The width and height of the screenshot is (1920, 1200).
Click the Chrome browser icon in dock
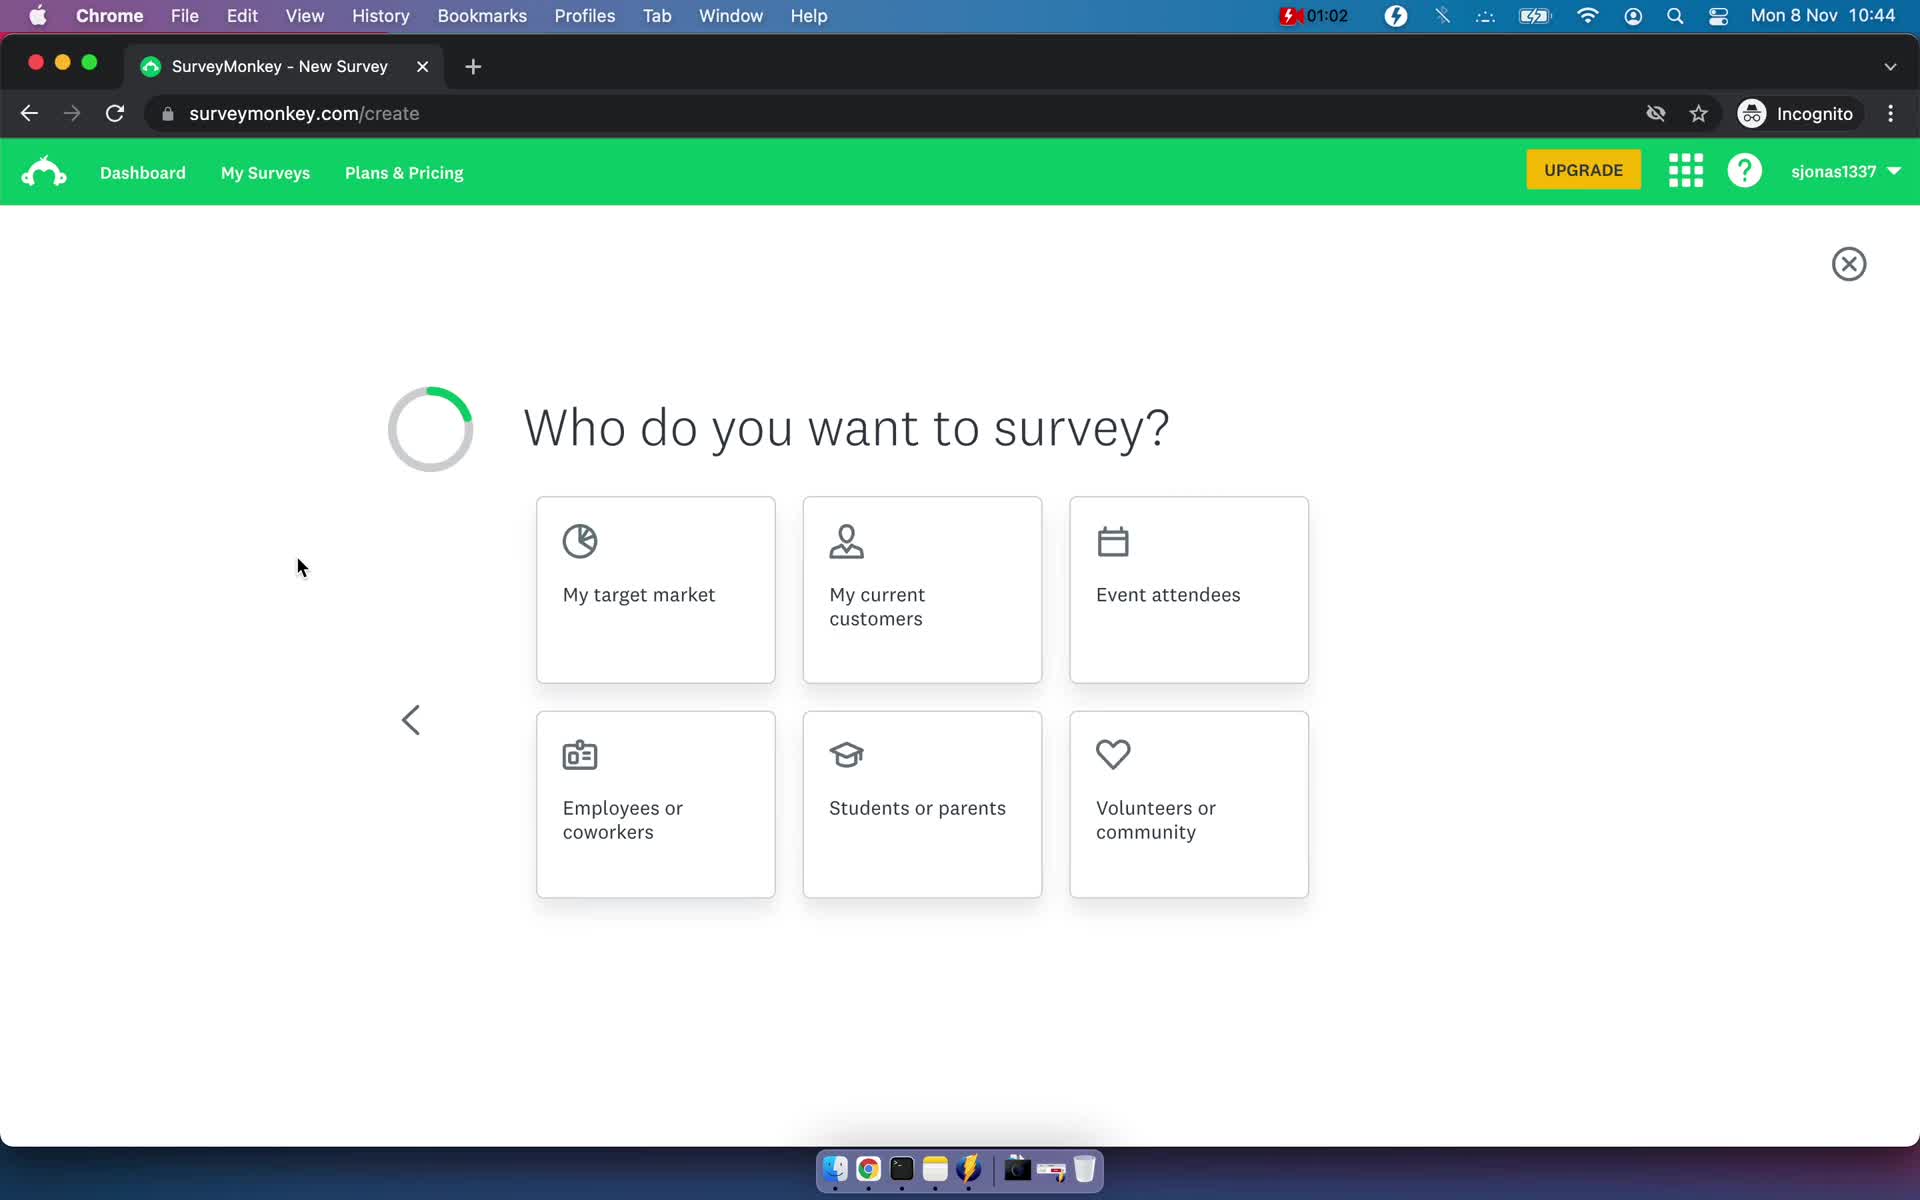click(867, 1170)
